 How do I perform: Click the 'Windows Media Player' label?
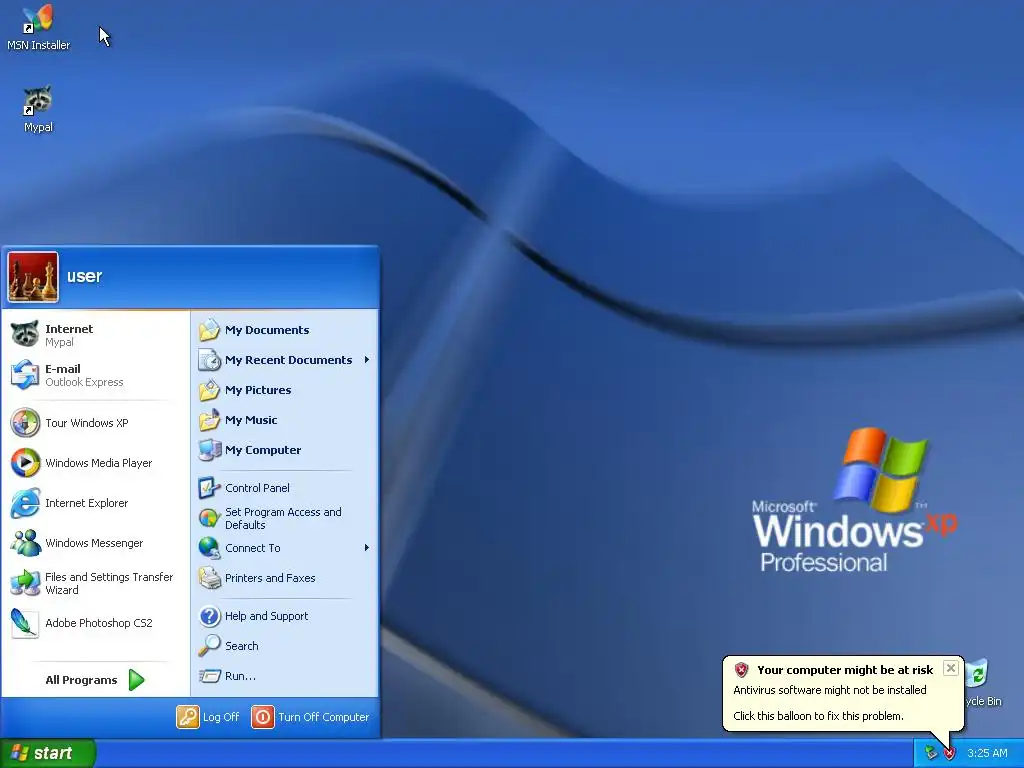click(x=99, y=463)
